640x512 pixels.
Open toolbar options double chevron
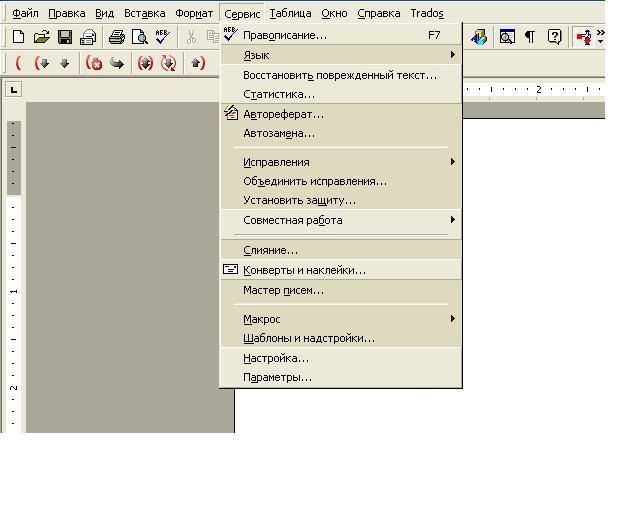pyautogui.click(x=600, y=36)
